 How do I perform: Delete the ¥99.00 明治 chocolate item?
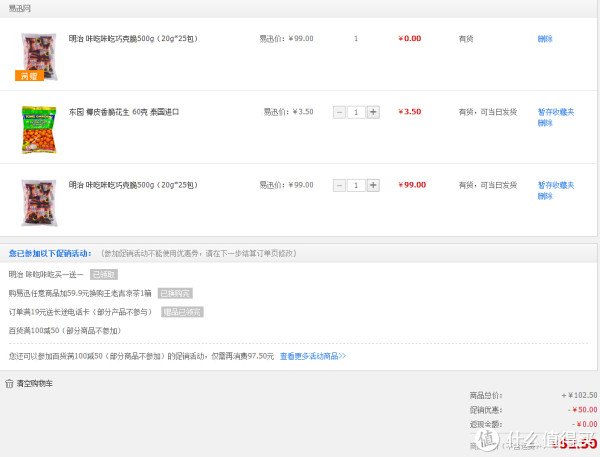tap(545, 196)
